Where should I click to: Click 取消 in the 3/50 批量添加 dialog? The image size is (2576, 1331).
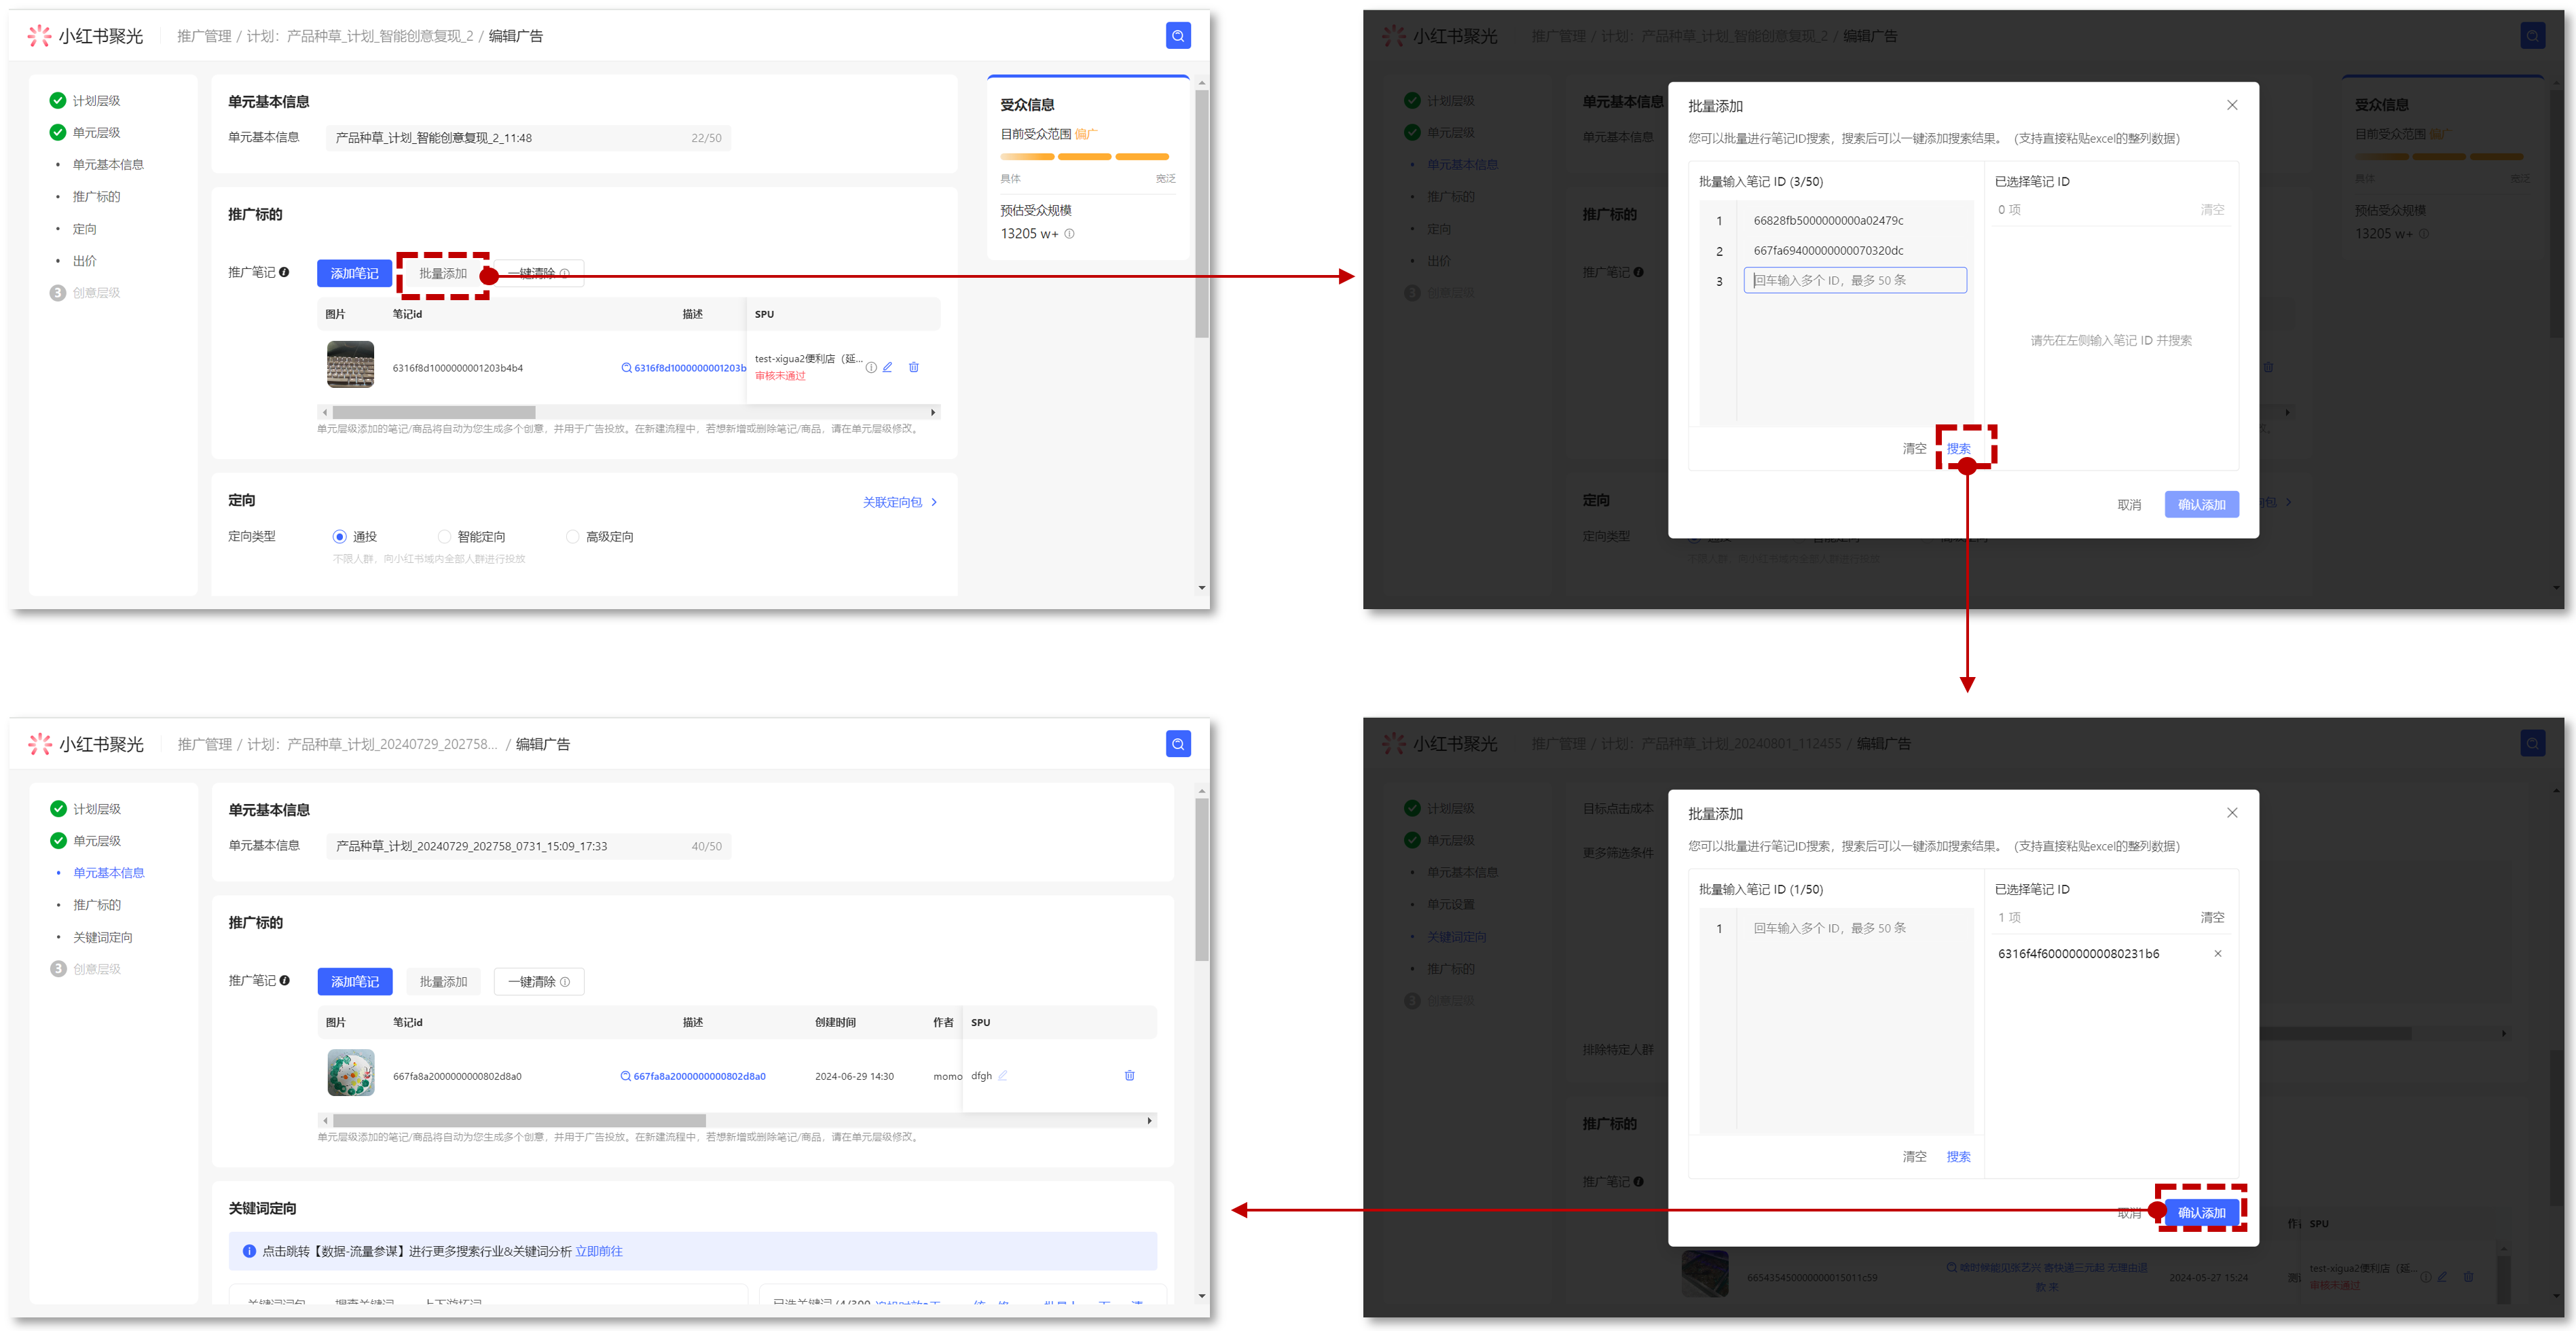click(x=2129, y=505)
